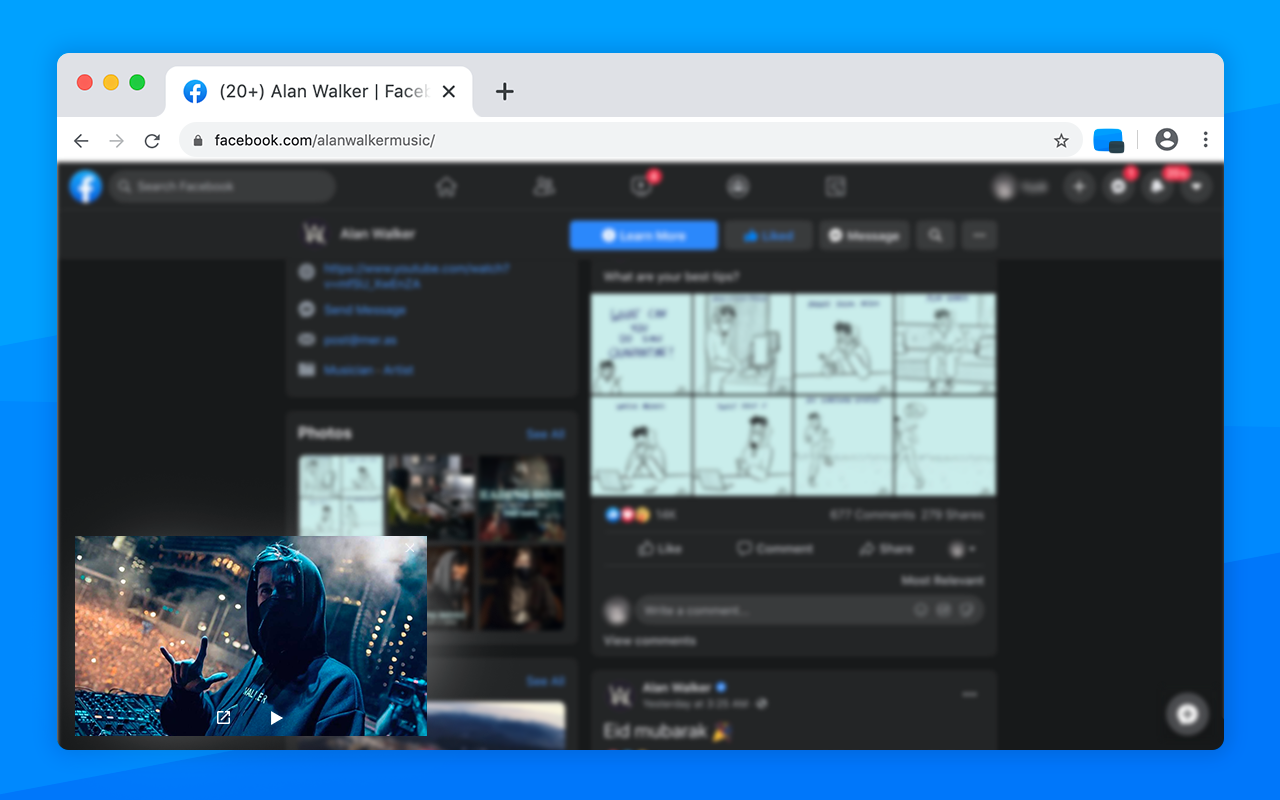Image resolution: width=1280 pixels, height=800 pixels.
Task: Focus the Search Facebook field
Action: [x=222, y=186]
